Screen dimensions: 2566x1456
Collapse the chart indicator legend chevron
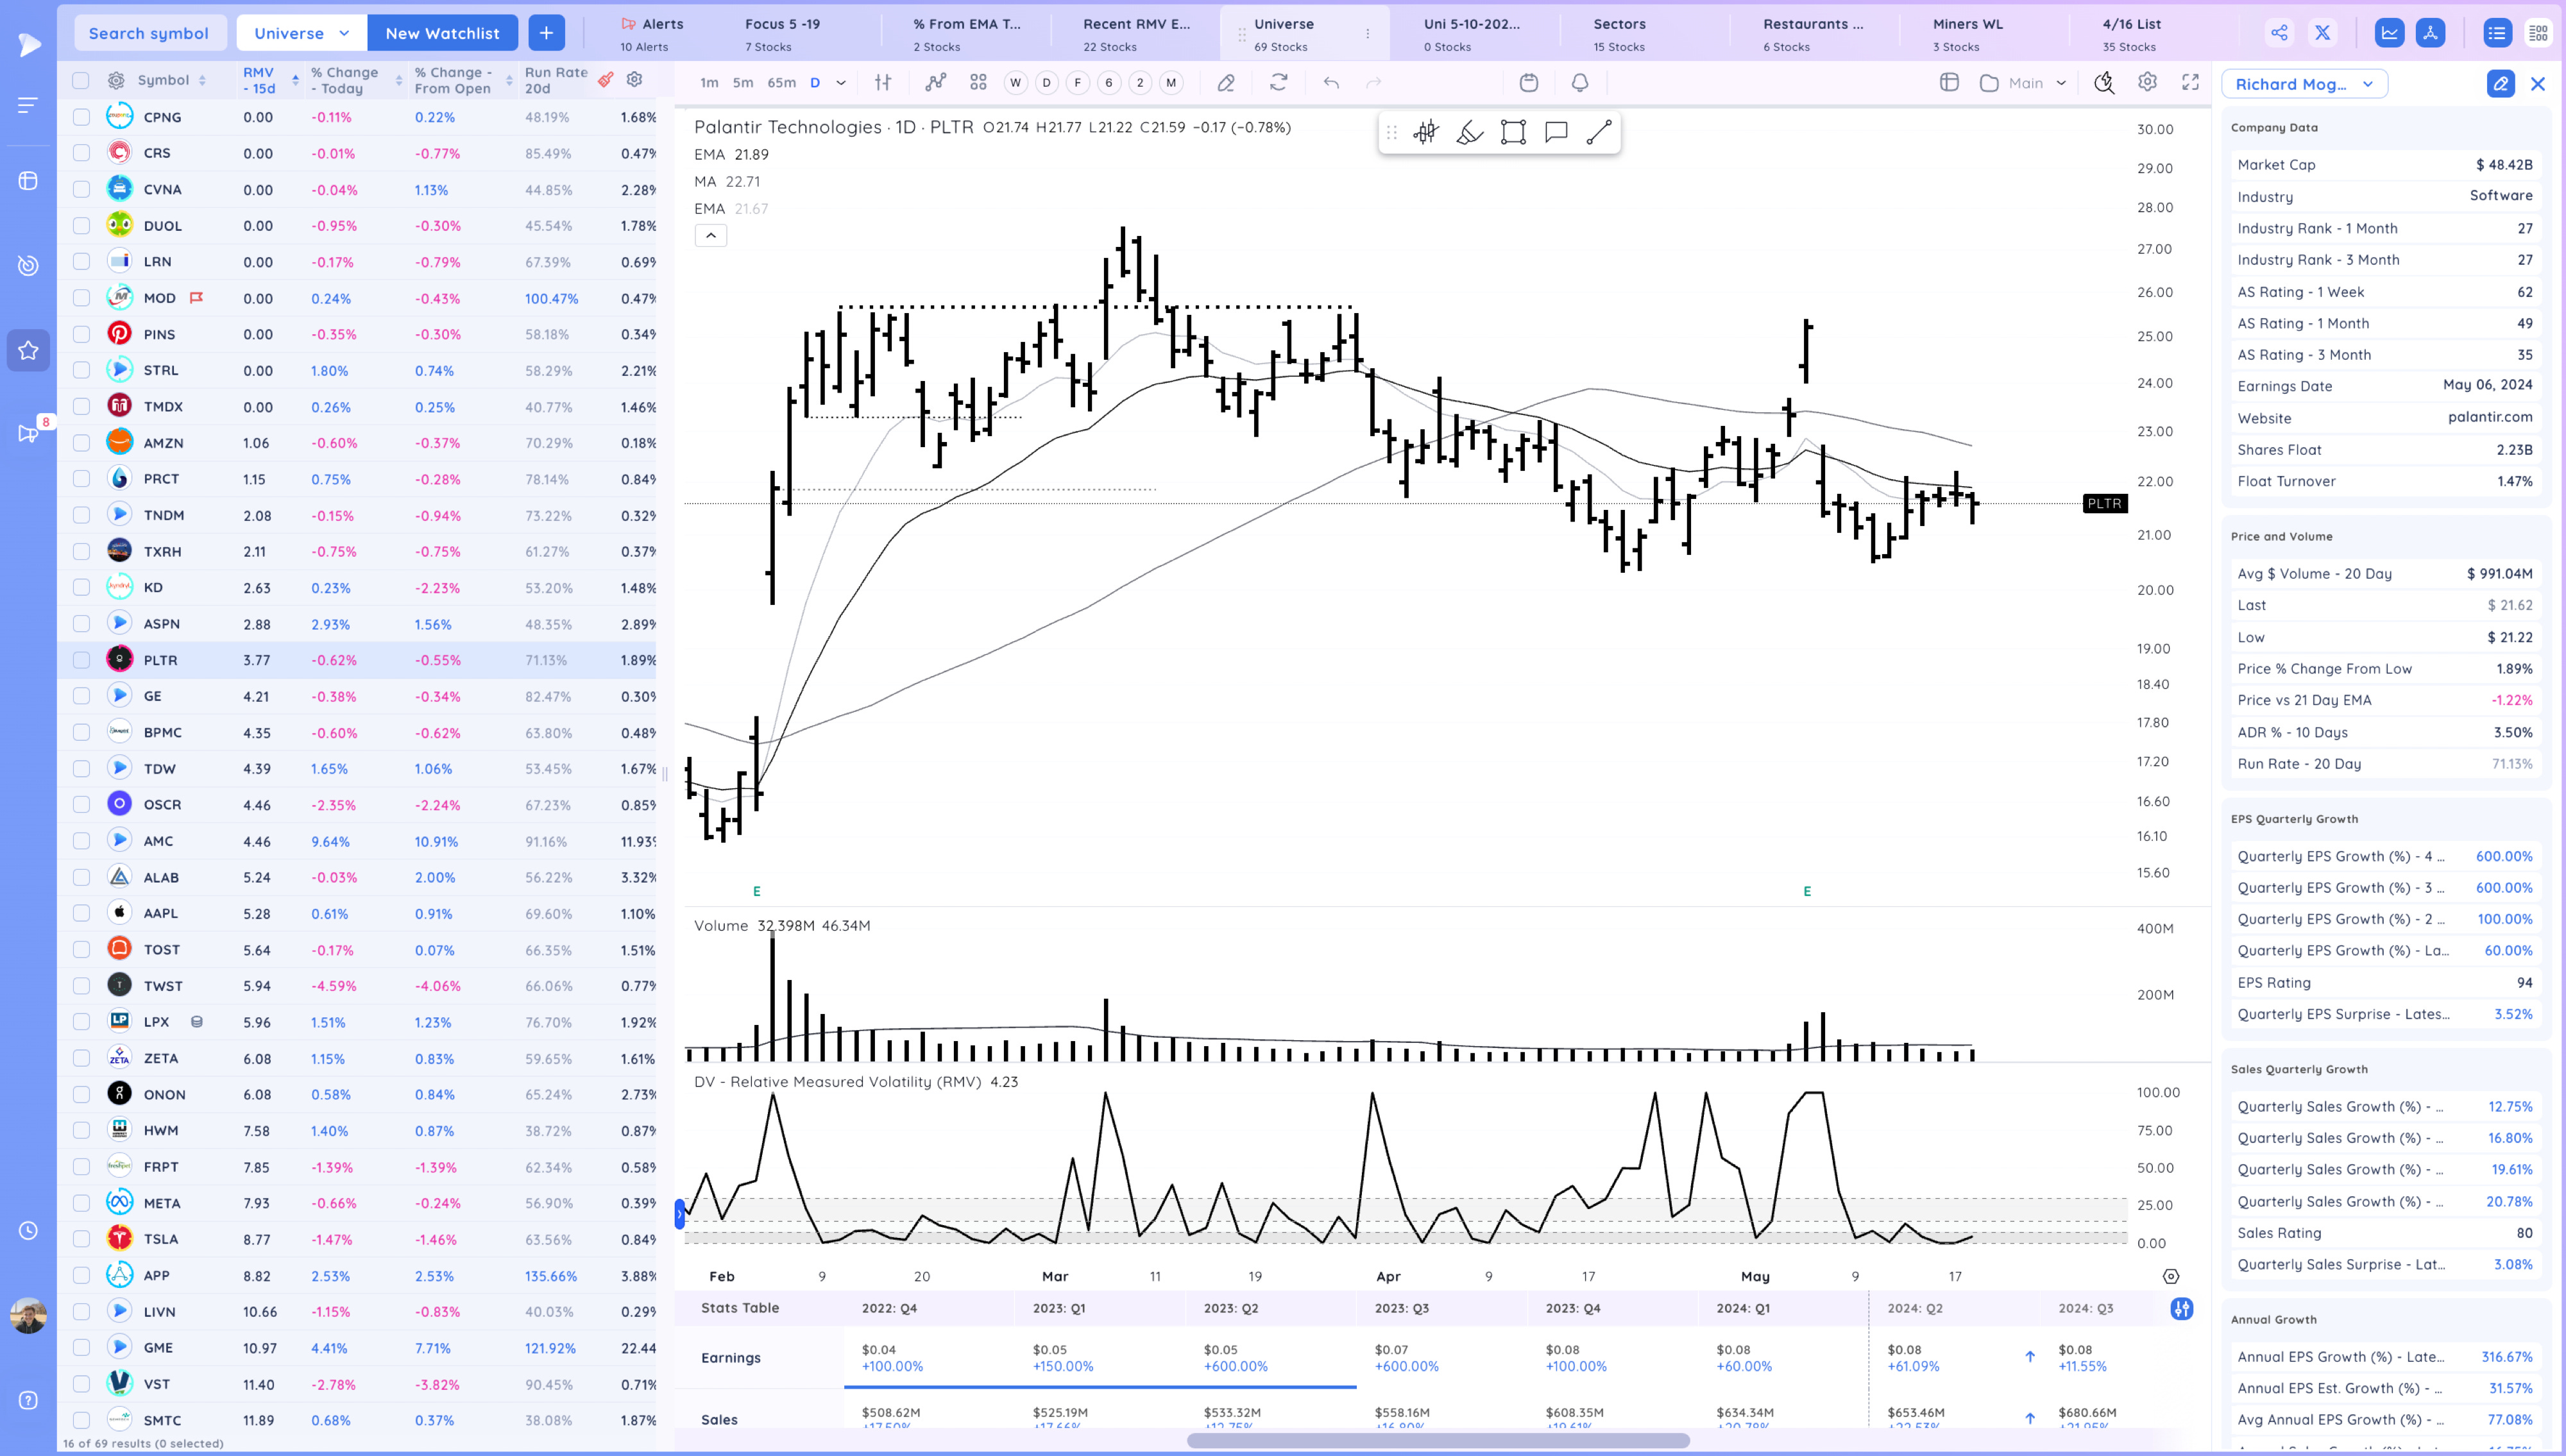click(x=711, y=236)
